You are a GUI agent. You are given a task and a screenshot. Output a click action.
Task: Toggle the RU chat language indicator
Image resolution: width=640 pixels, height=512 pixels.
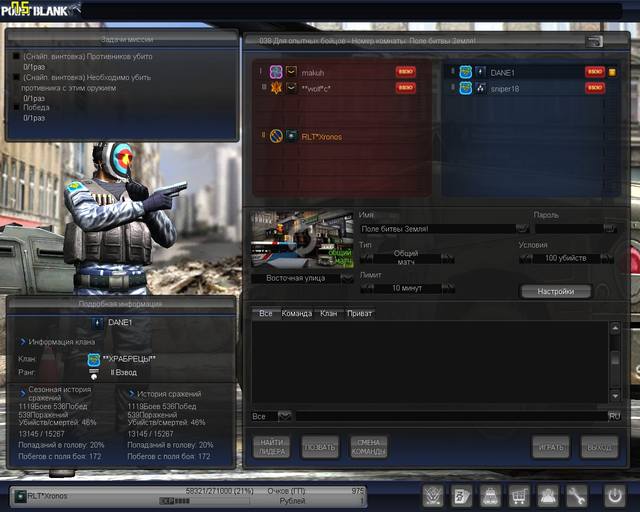click(614, 416)
